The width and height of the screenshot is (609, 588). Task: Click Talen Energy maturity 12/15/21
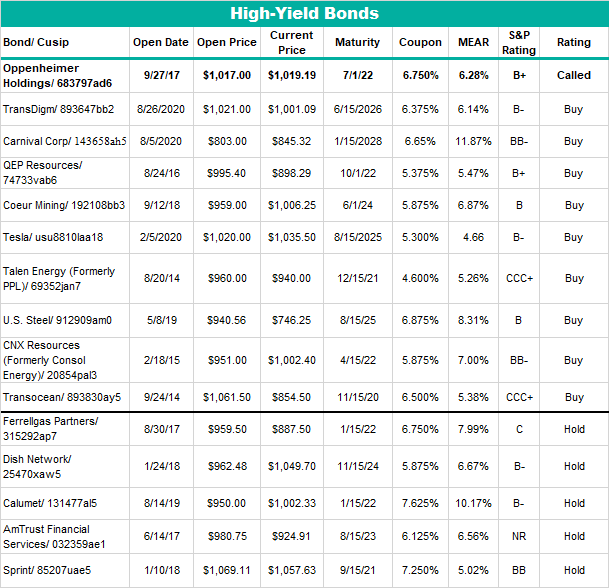pyautogui.click(x=358, y=278)
